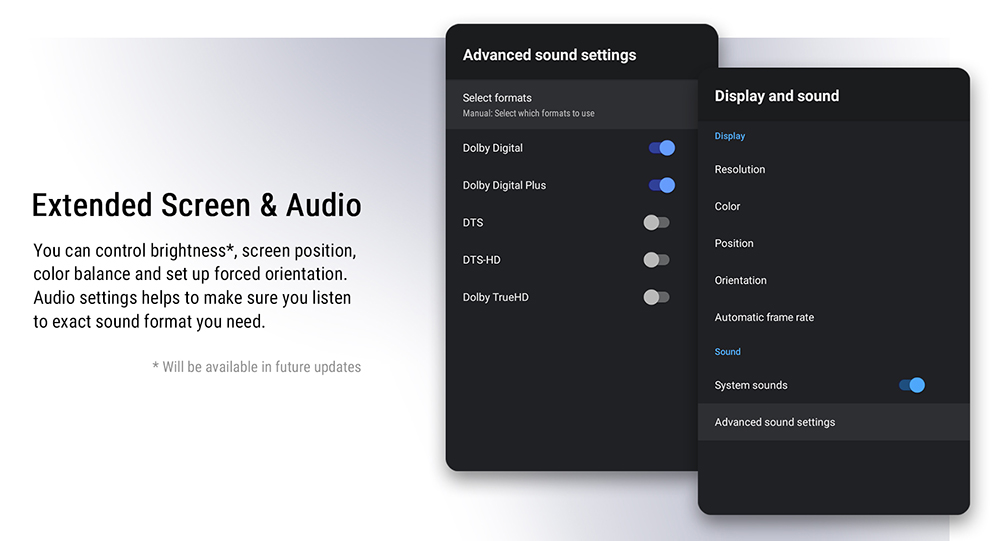1000x541 pixels.
Task: Disable the Dolby Digital Plus toggle
Action: click(661, 185)
